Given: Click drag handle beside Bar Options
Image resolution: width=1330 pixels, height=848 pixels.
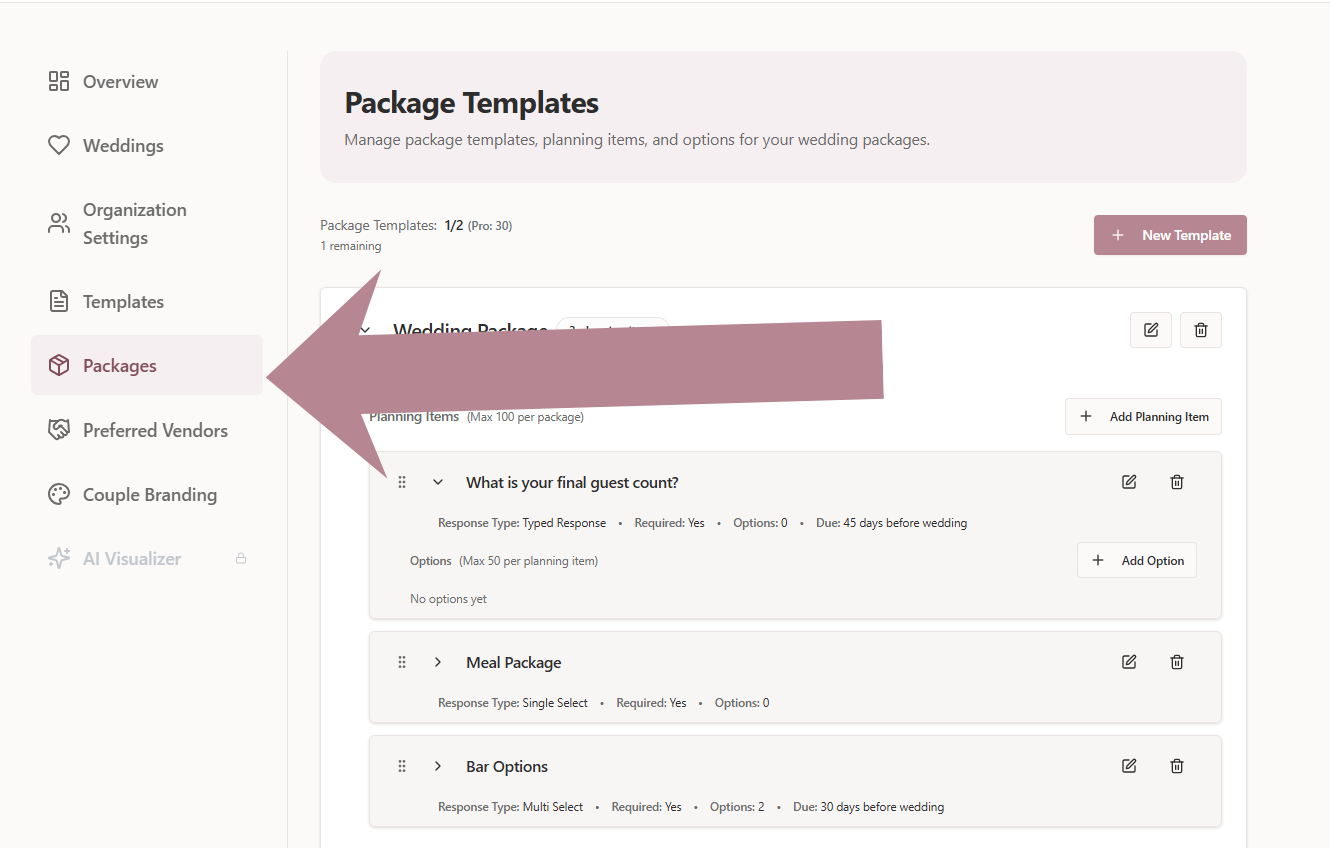Looking at the screenshot, I should click(x=402, y=766).
